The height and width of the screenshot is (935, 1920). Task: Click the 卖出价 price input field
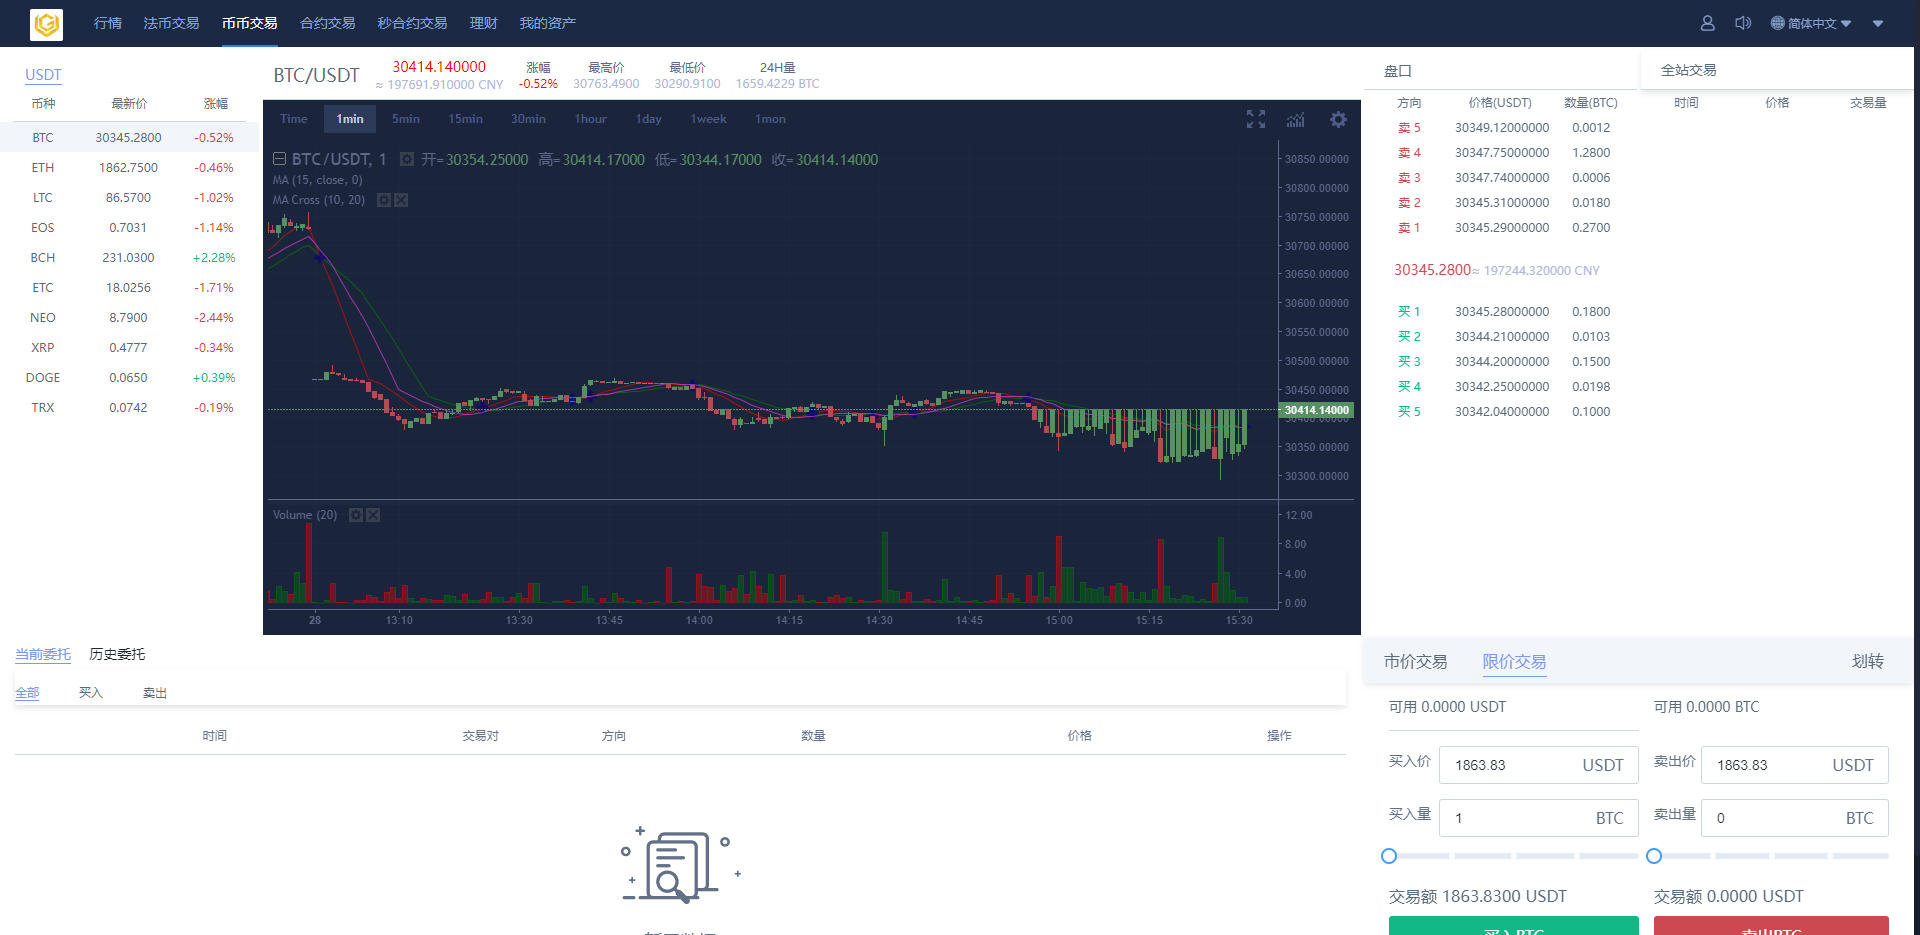pos(1794,765)
